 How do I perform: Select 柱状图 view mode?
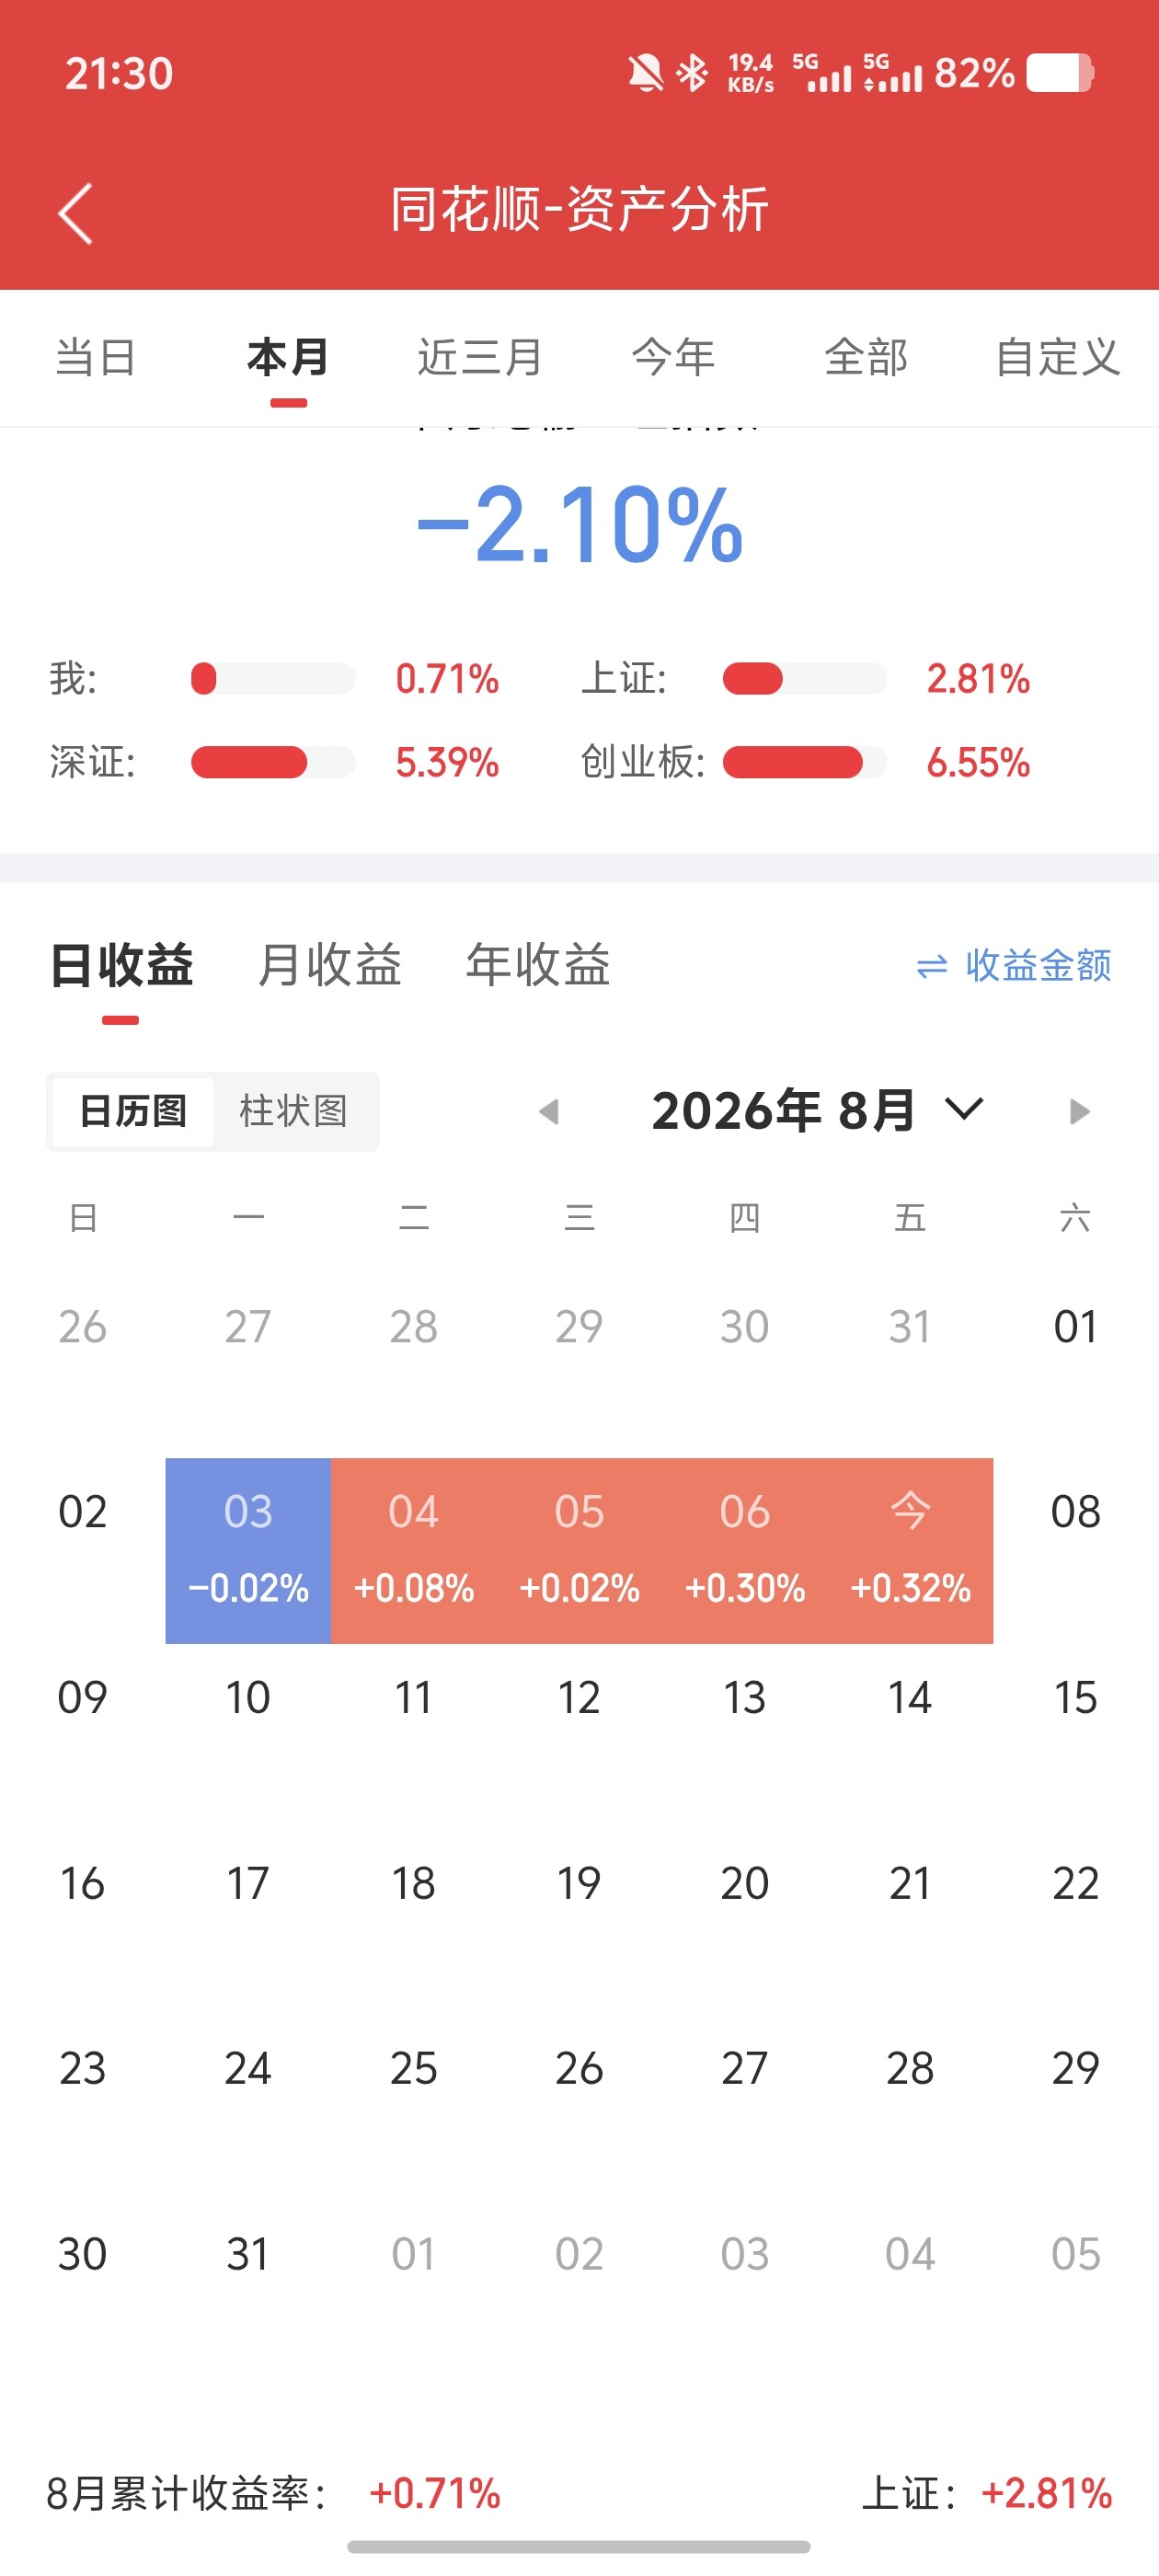pyautogui.click(x=294, y=1111)
